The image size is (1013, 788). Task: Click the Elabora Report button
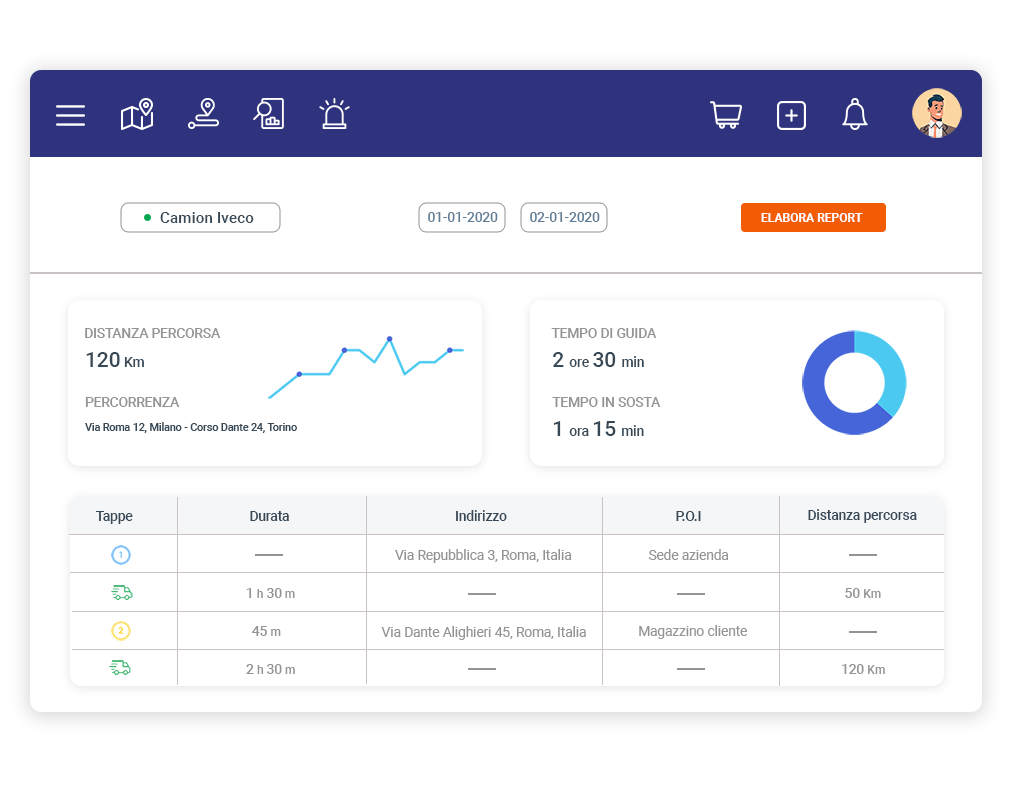(812, 218)
